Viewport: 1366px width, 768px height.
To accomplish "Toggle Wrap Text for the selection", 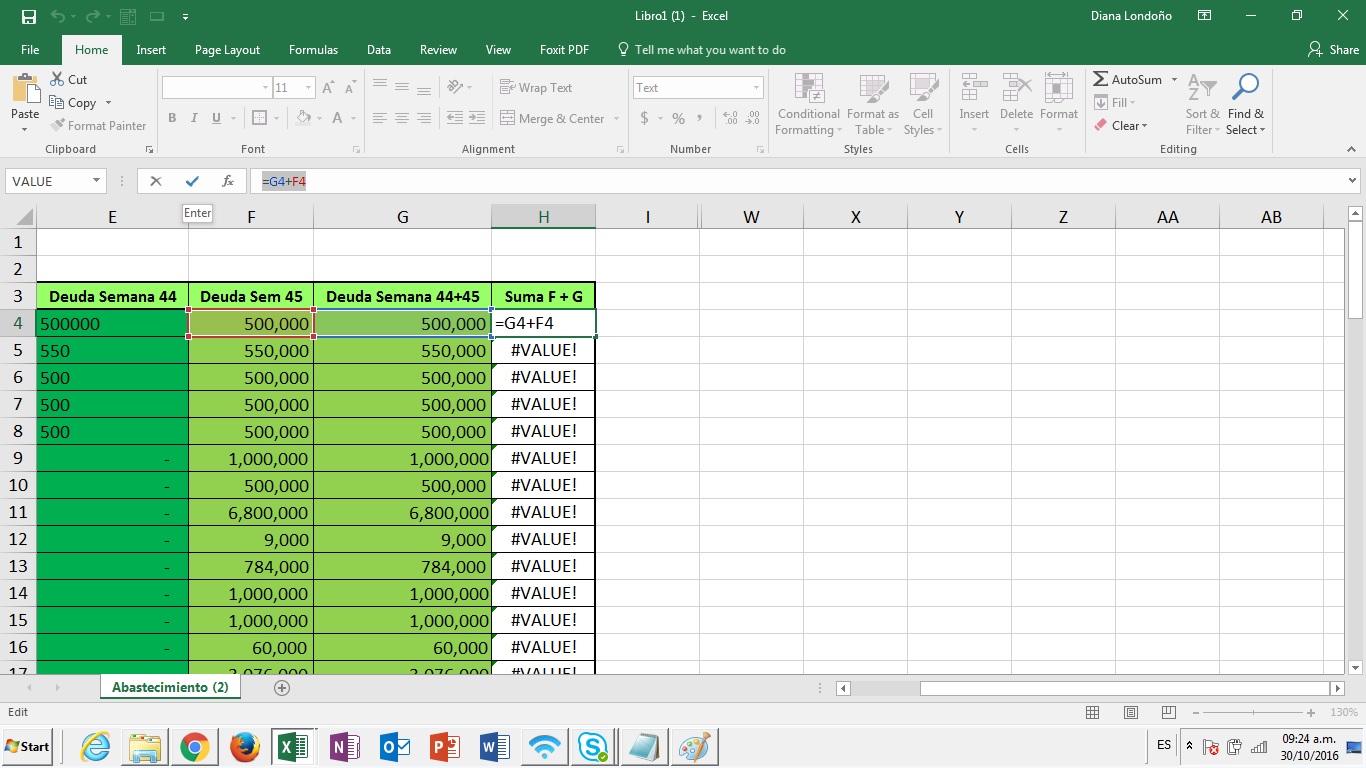I will point(536,87).
